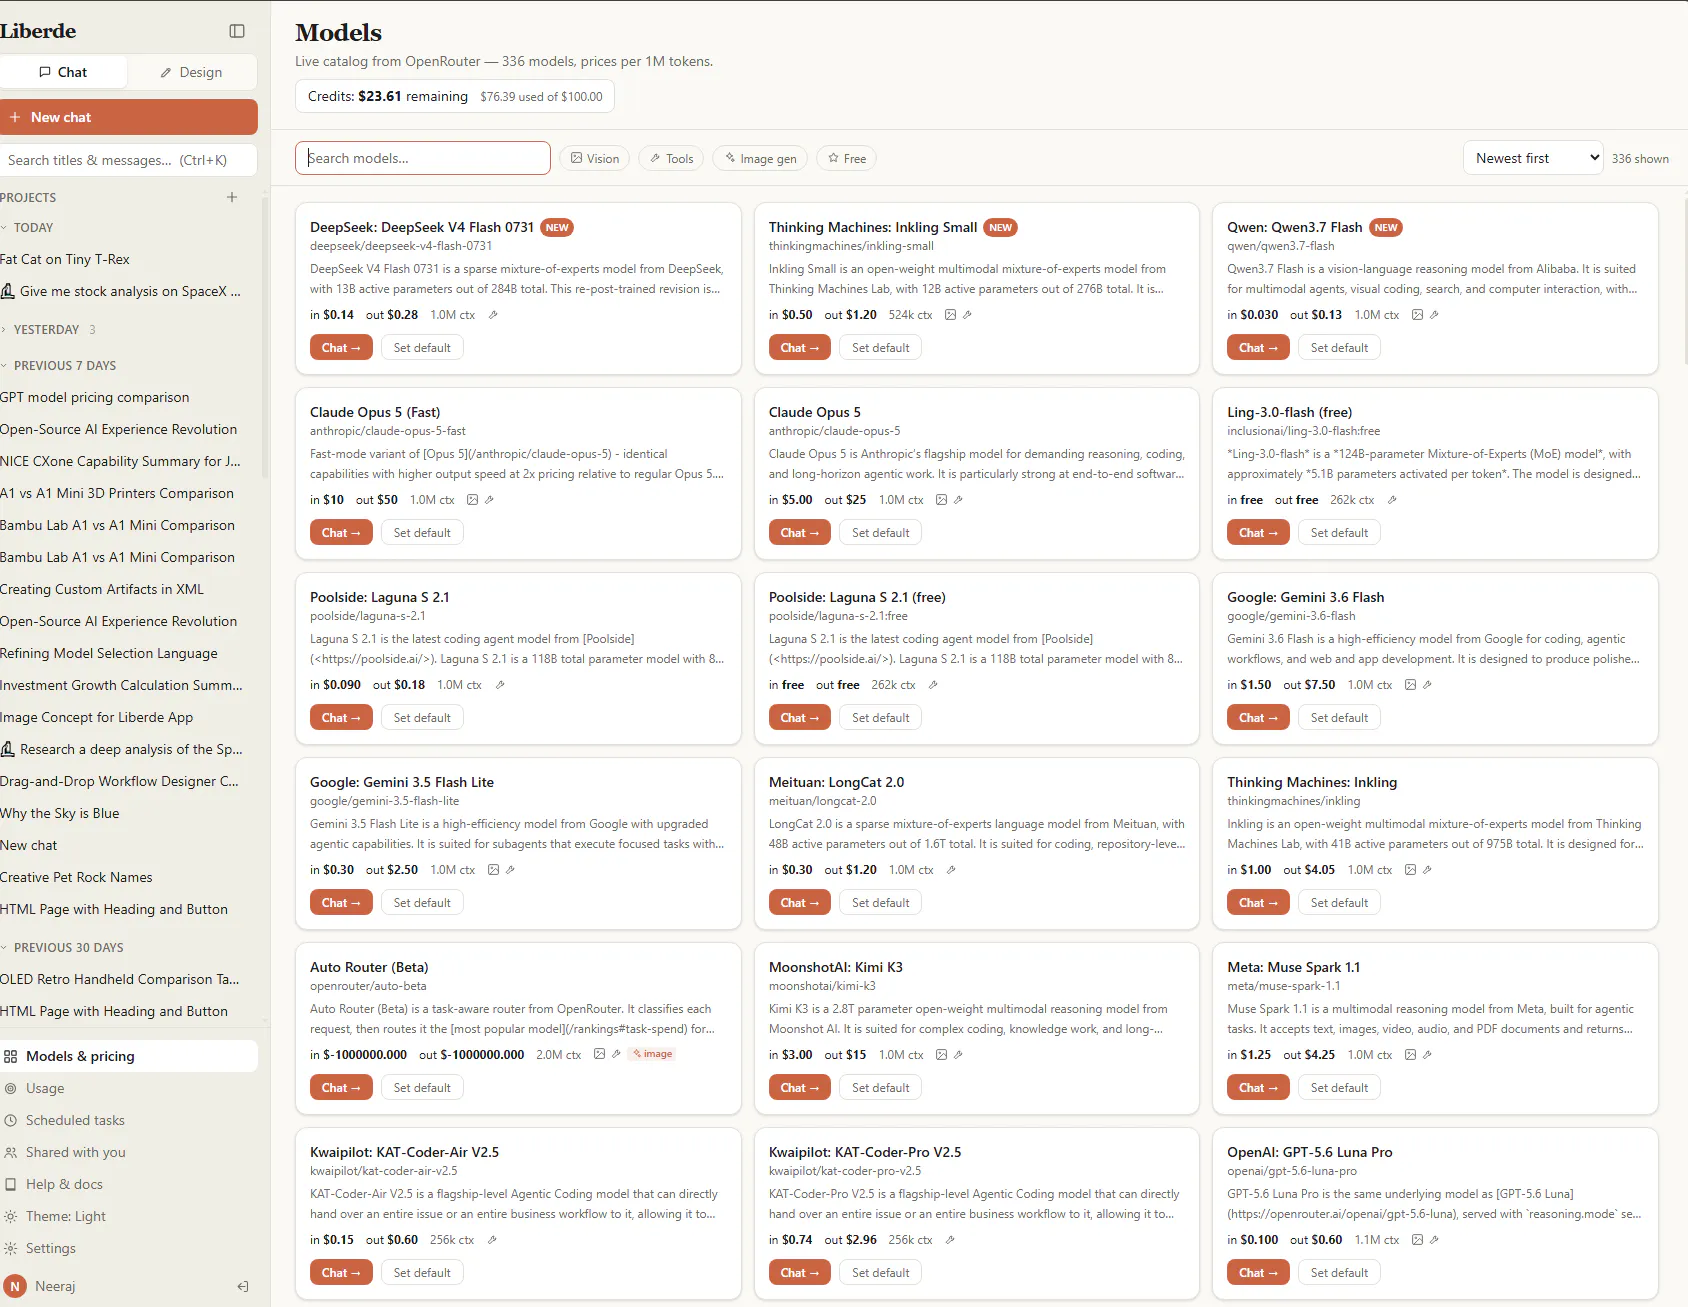This screenshot has height=1307, width=1688.
Task: Set Qwen3.7 Flash as default
Action: click(1339, 347)
